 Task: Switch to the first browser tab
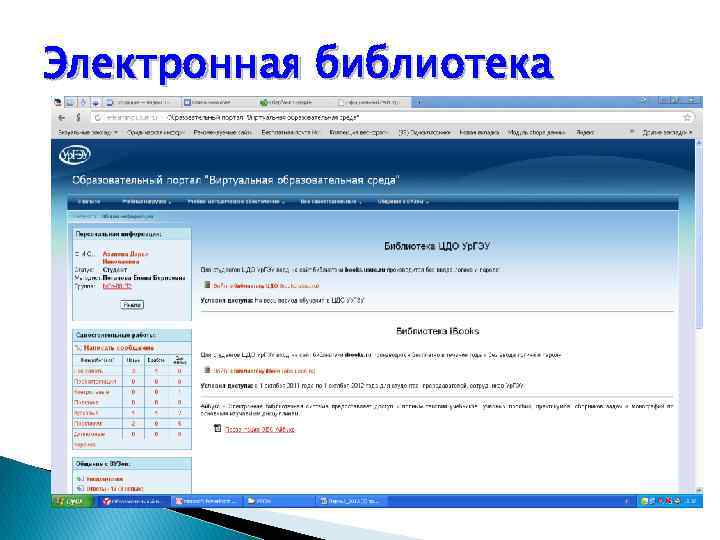click(x=140, y=102)
